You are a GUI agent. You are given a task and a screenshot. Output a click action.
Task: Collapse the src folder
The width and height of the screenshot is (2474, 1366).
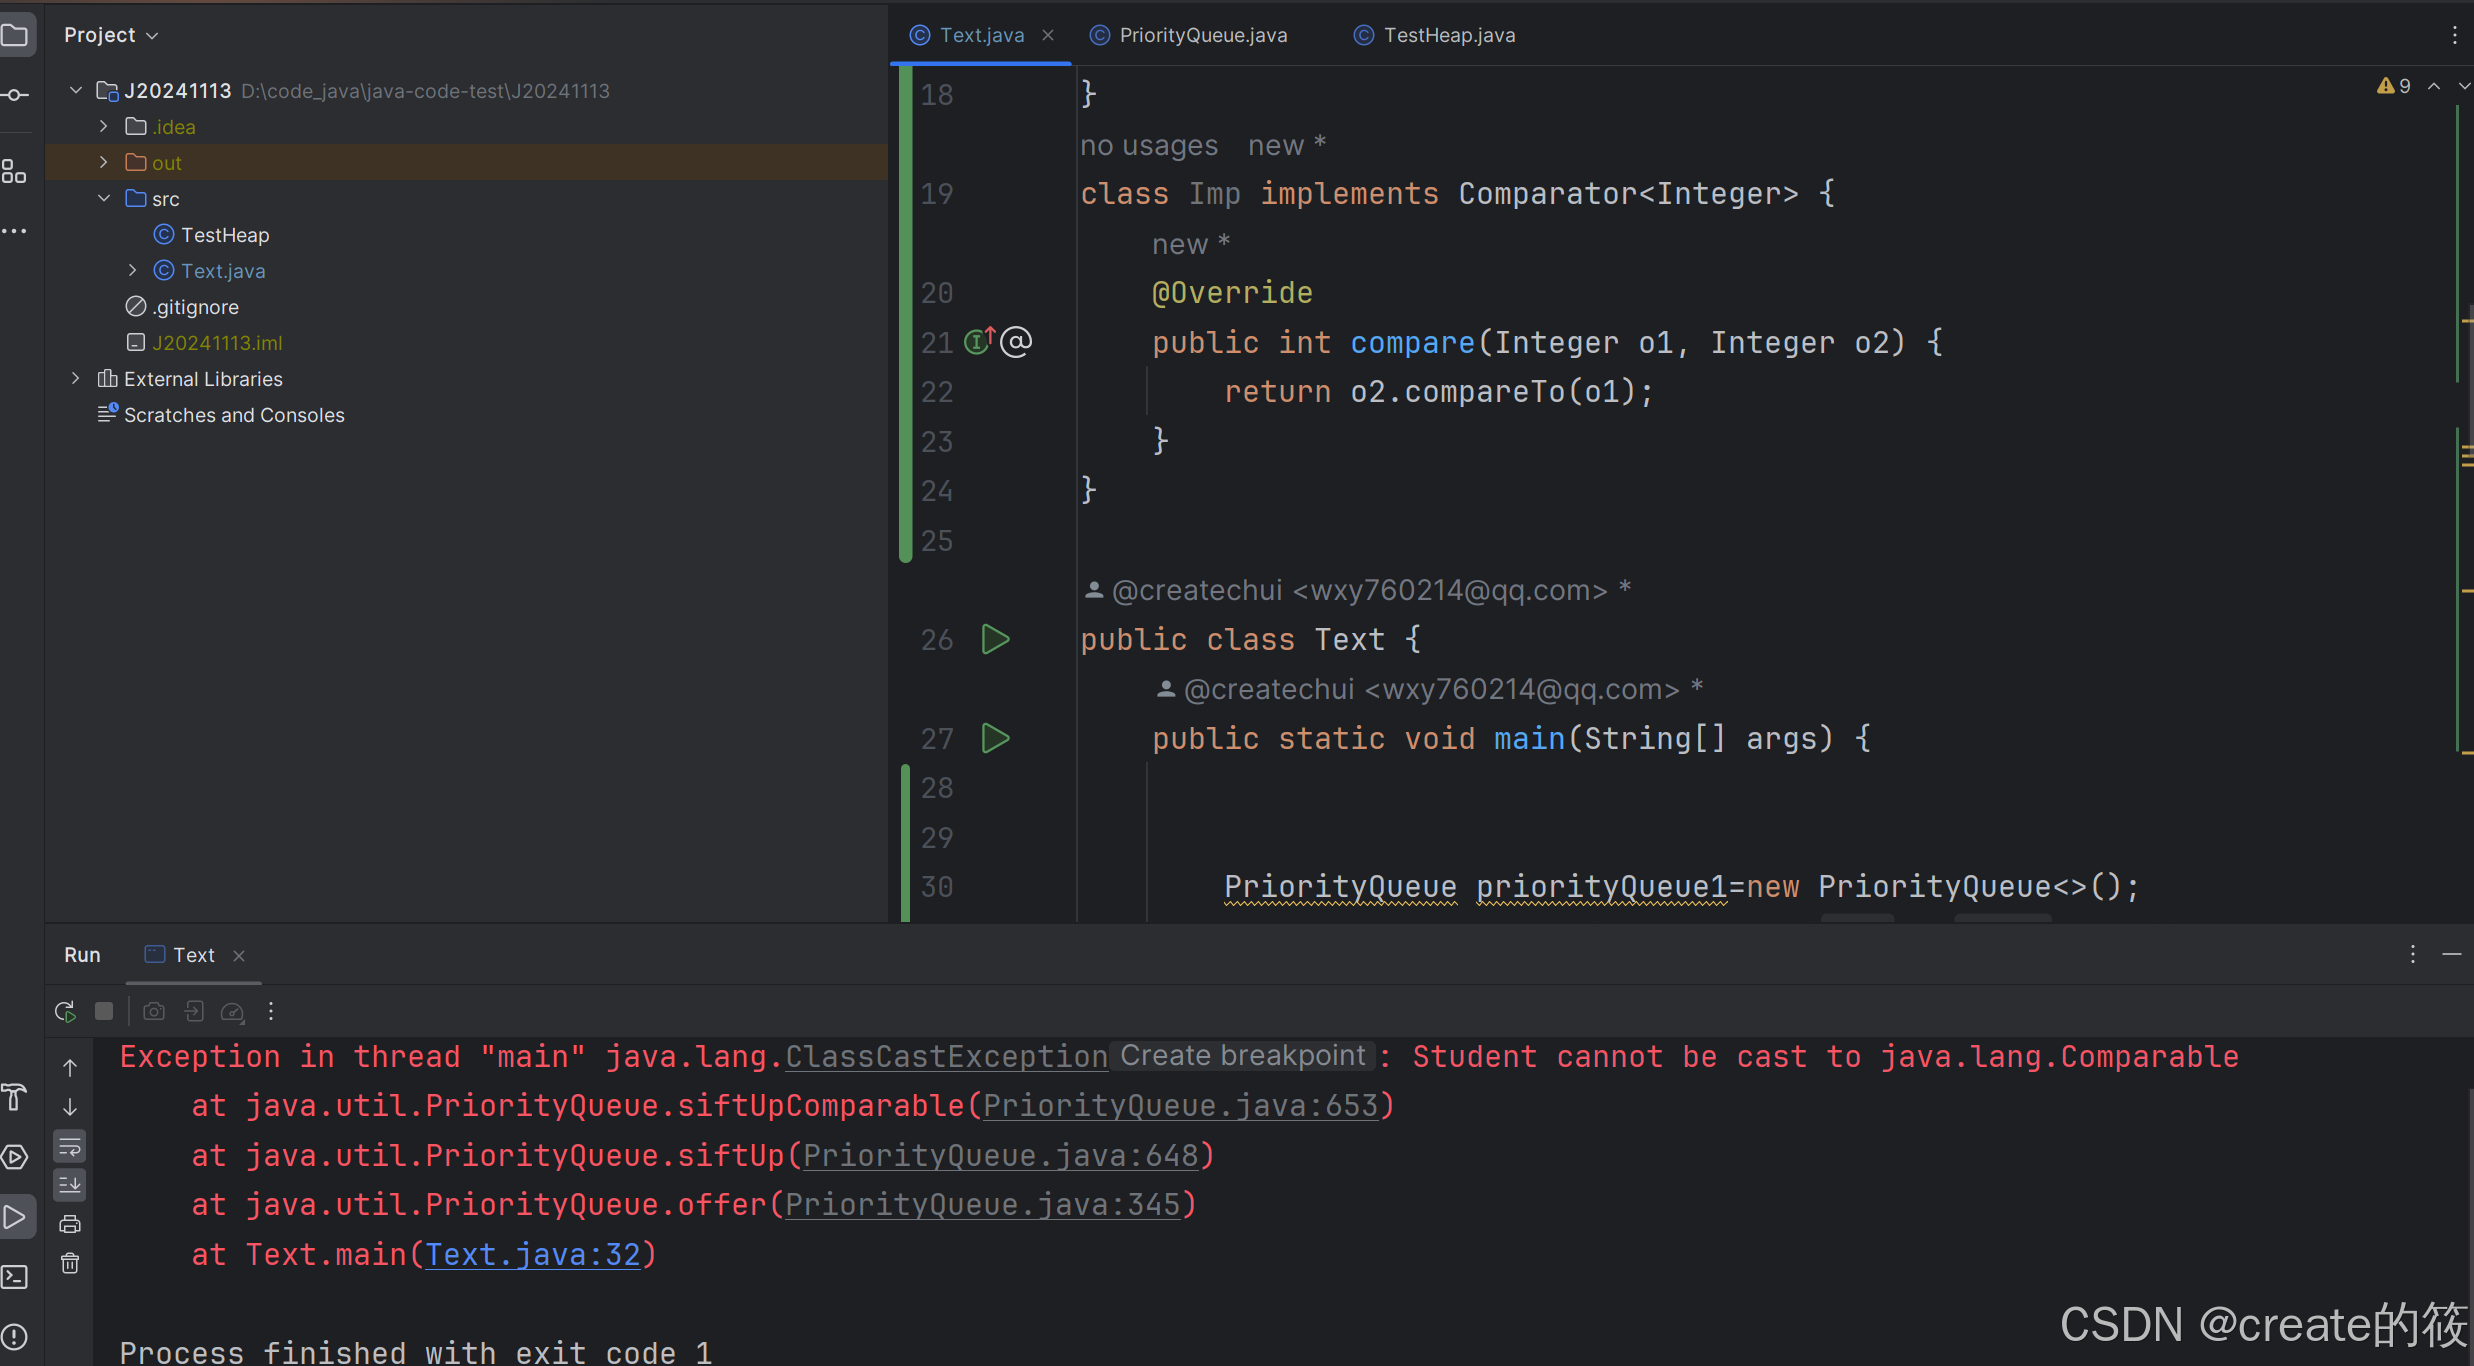click(x=104, y=198)
